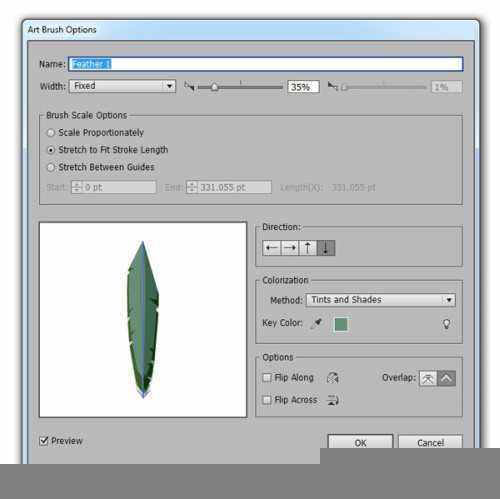Click the brush Name input field
This screenshot has height=499, width=500.
266,64
